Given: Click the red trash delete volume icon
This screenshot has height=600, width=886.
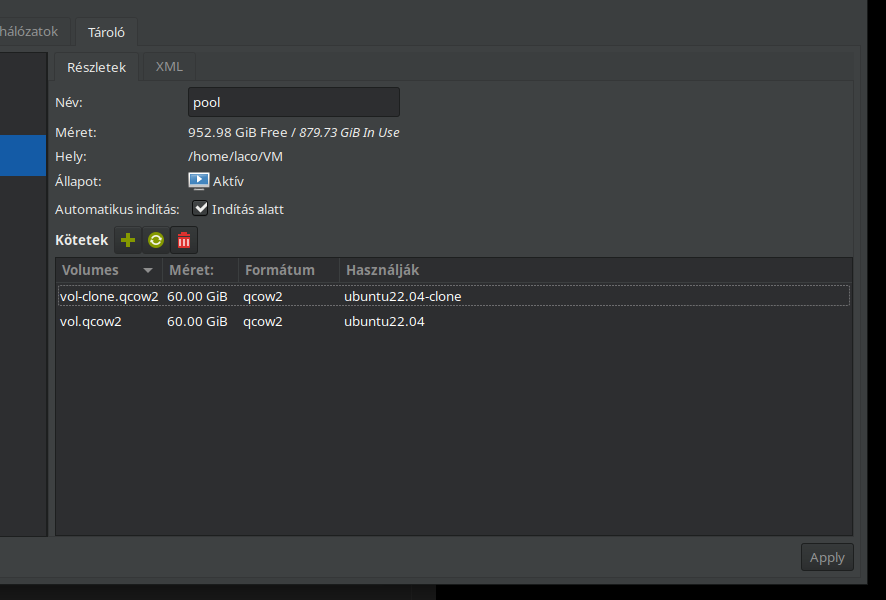Looking at the screenshot, I should [184, 240].
